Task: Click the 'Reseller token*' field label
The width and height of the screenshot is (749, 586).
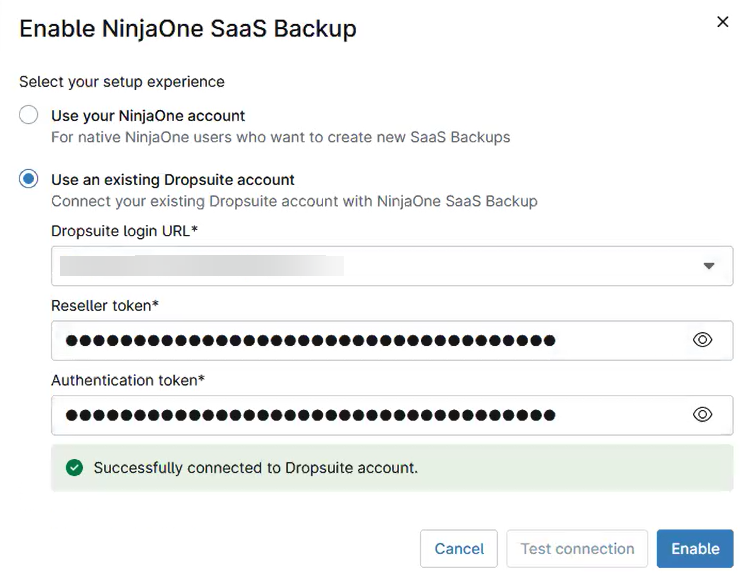Action: coord(105,305)
